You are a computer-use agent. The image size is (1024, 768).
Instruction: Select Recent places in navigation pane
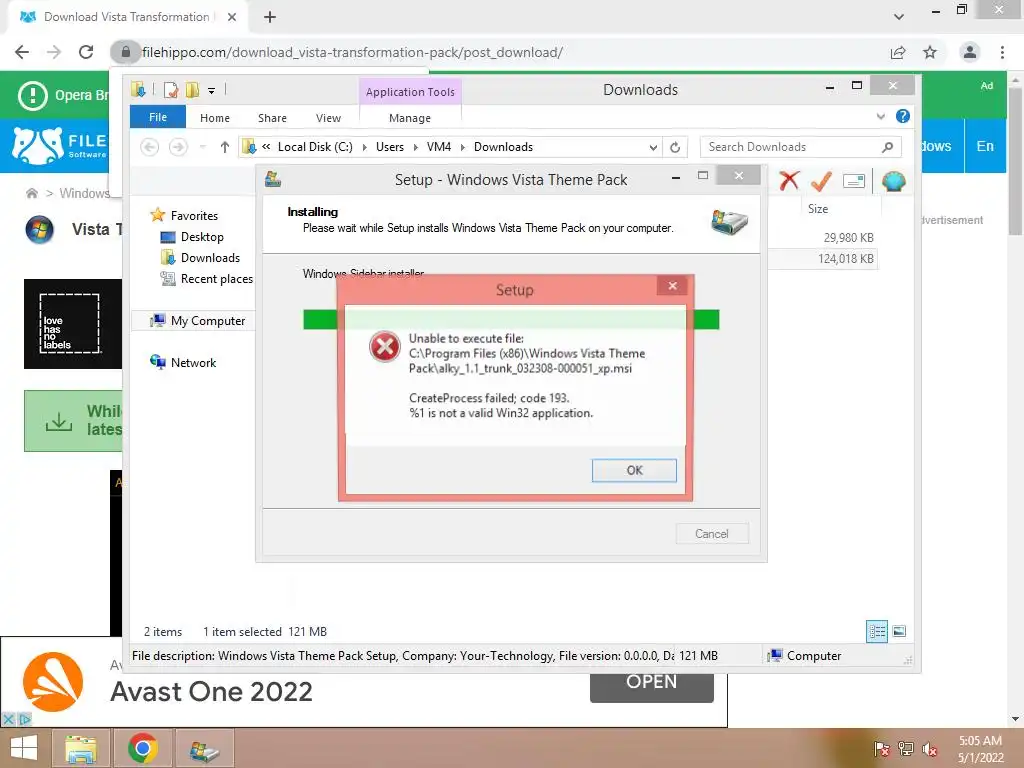pos(216,279)
